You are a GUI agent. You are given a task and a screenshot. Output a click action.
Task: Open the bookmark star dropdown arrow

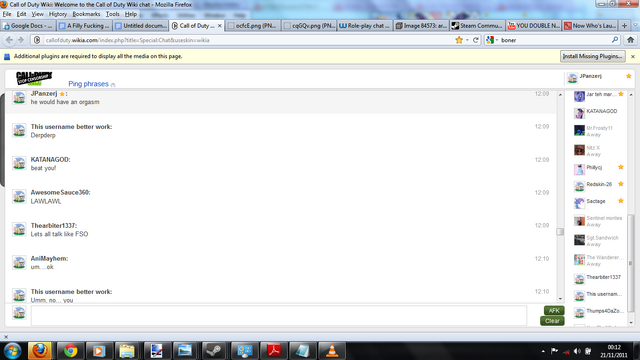pyautogui.click(x=467, y=40)
